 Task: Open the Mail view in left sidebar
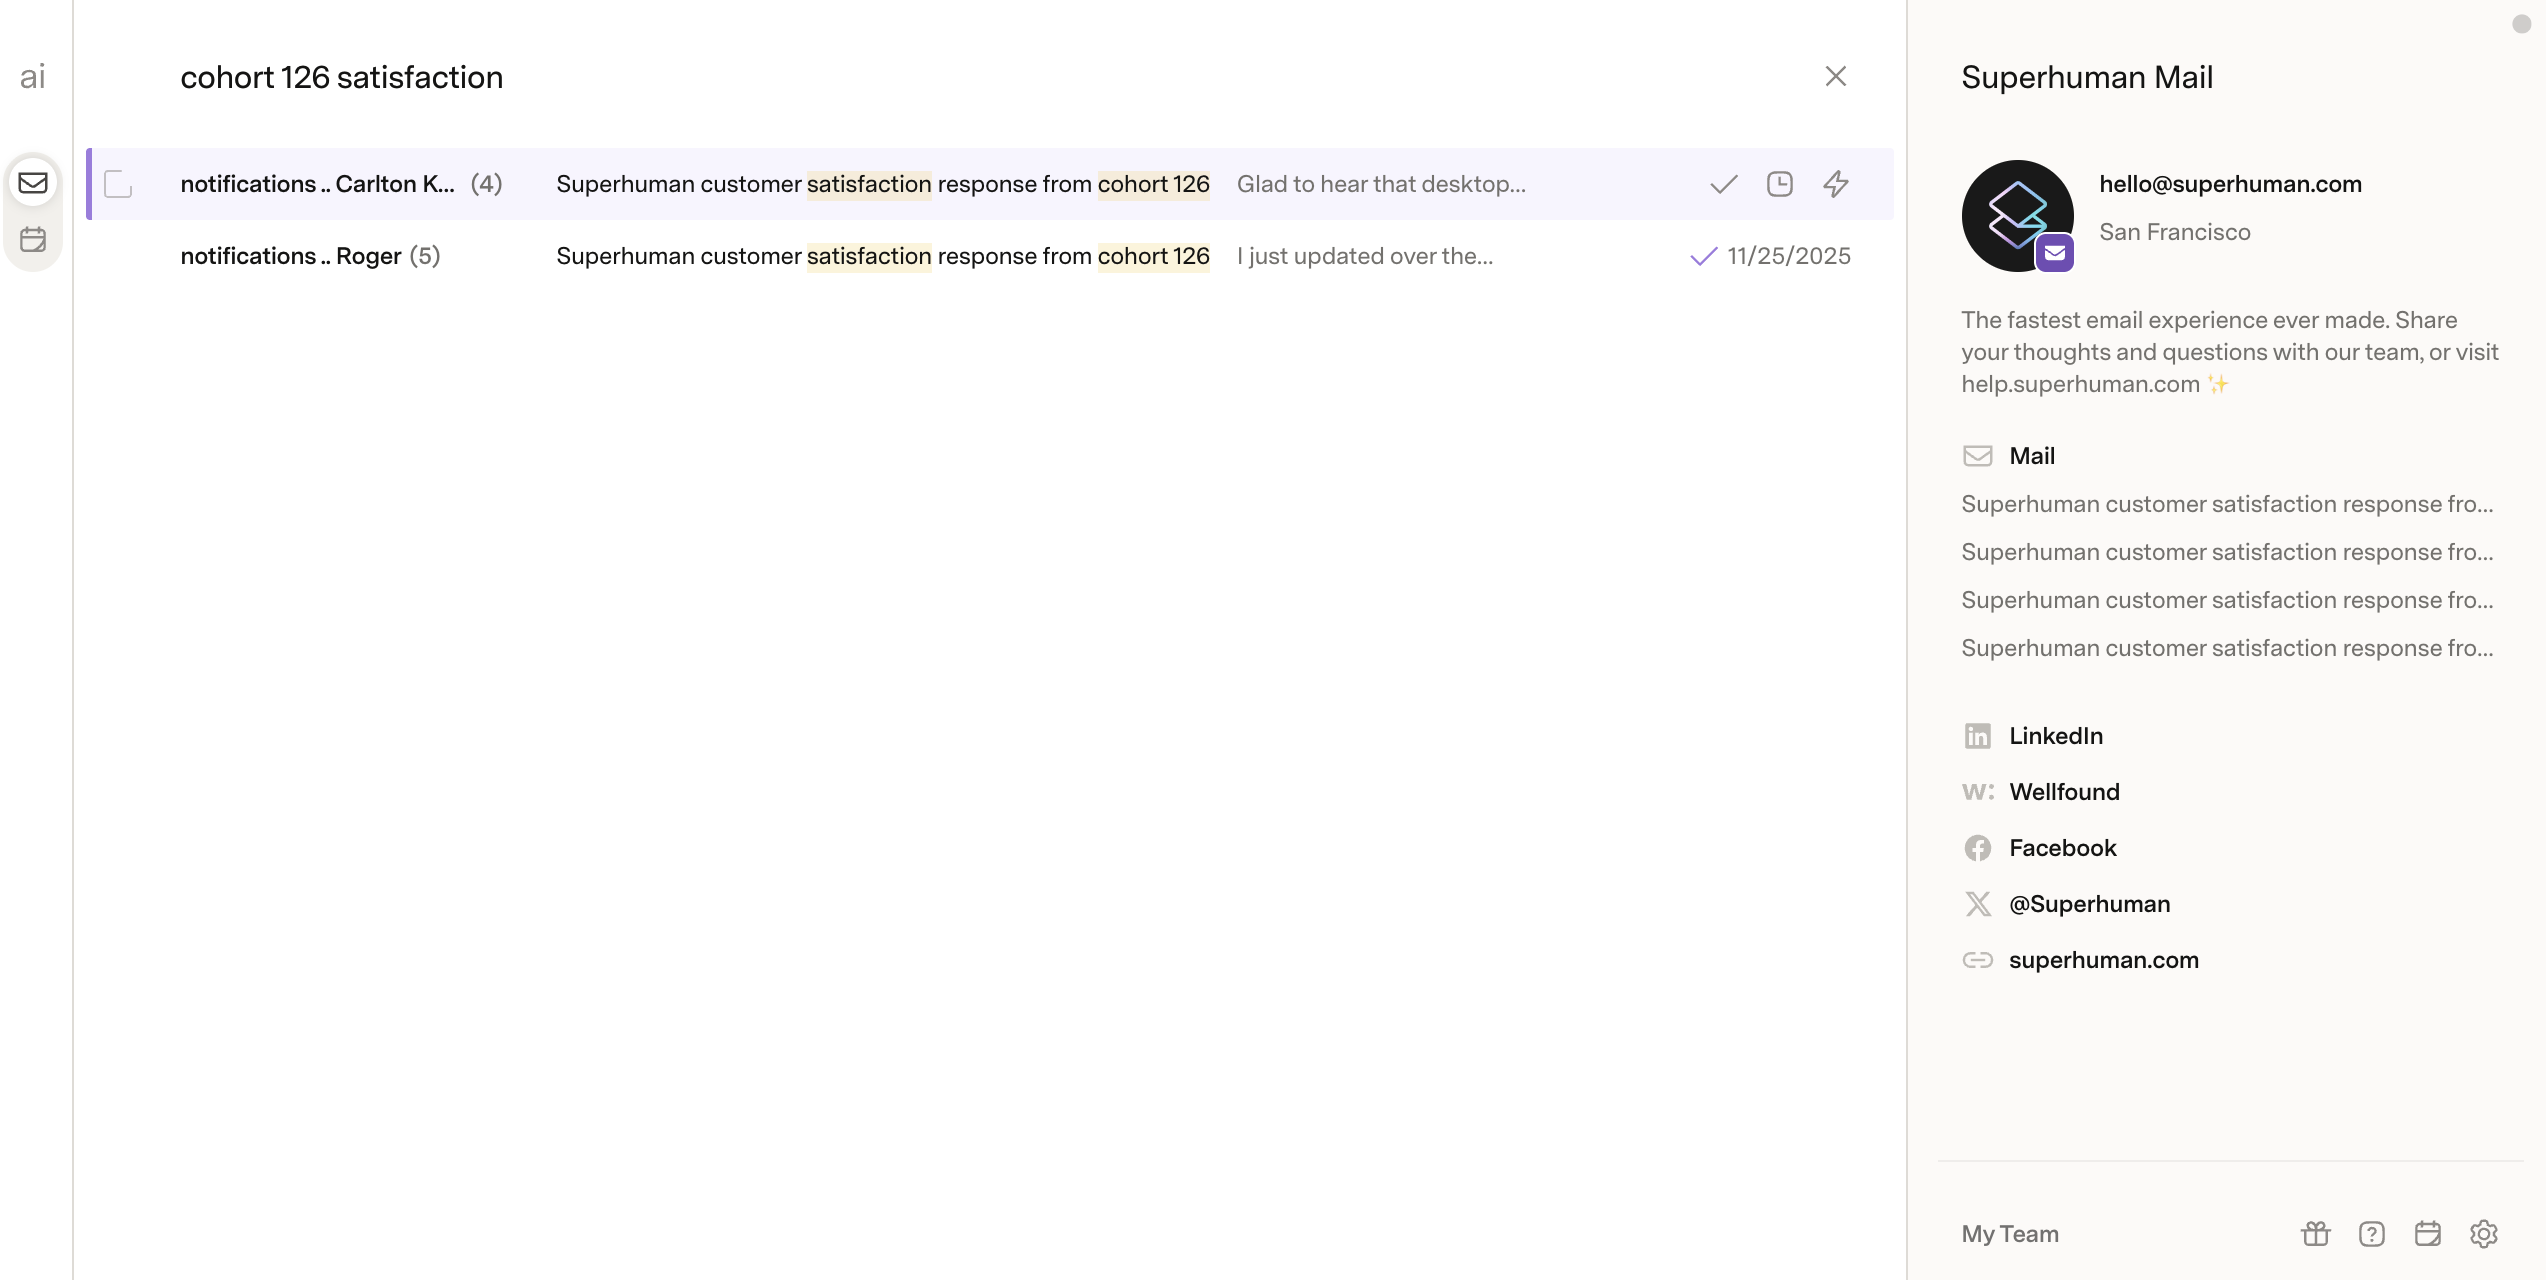pos(33,183)
